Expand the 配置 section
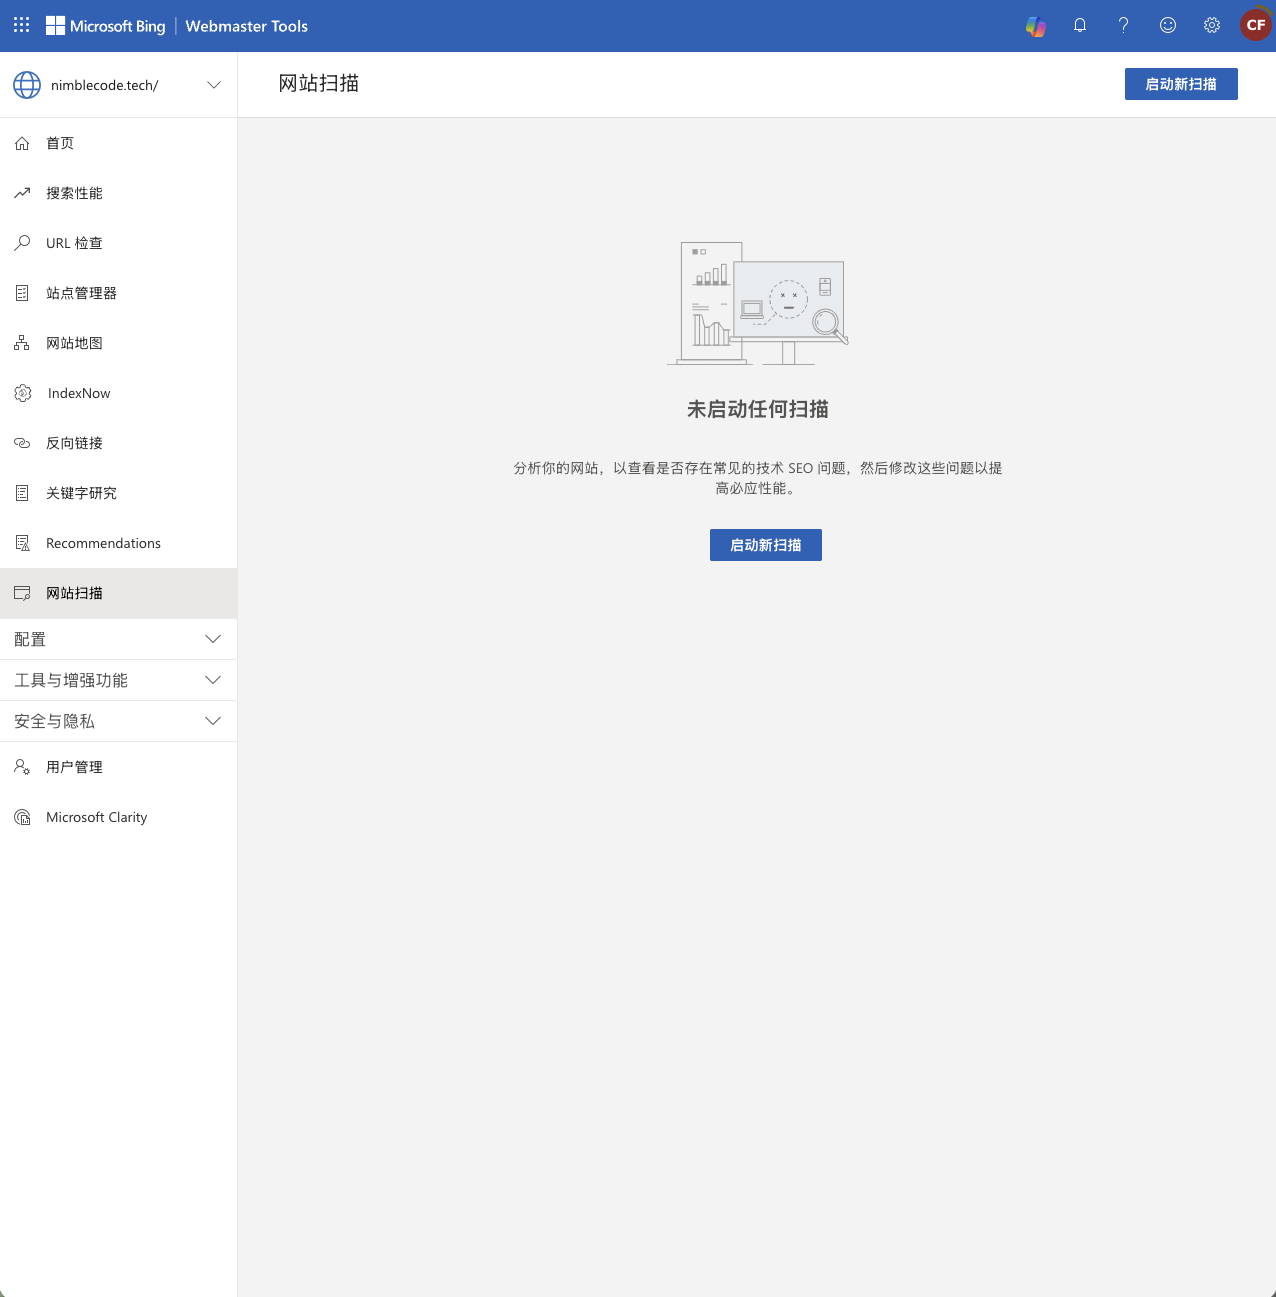This screenshot has height=1297, width=1276. 213,639
